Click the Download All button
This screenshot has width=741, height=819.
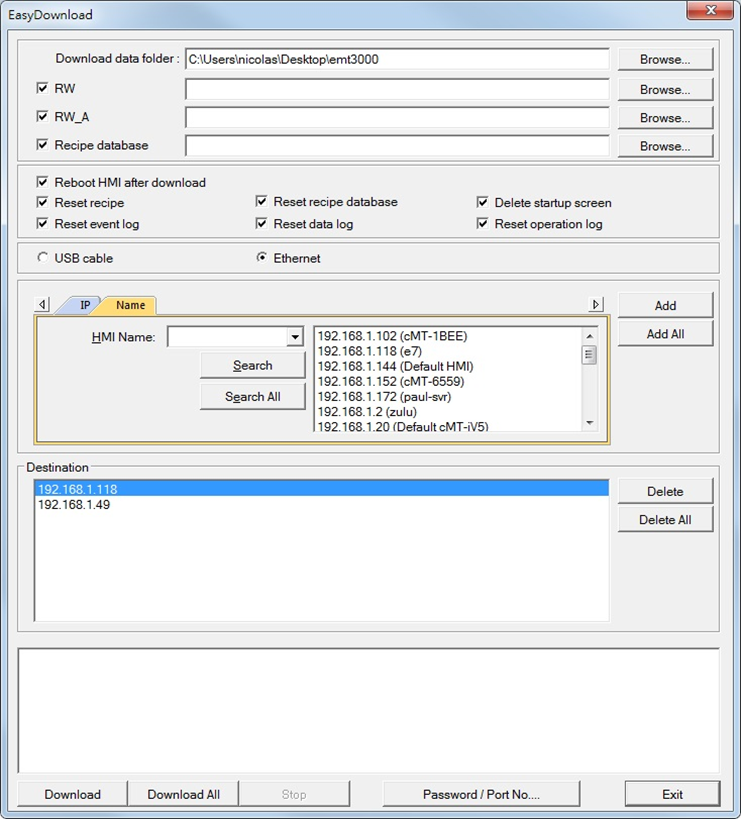coord(183,794)
